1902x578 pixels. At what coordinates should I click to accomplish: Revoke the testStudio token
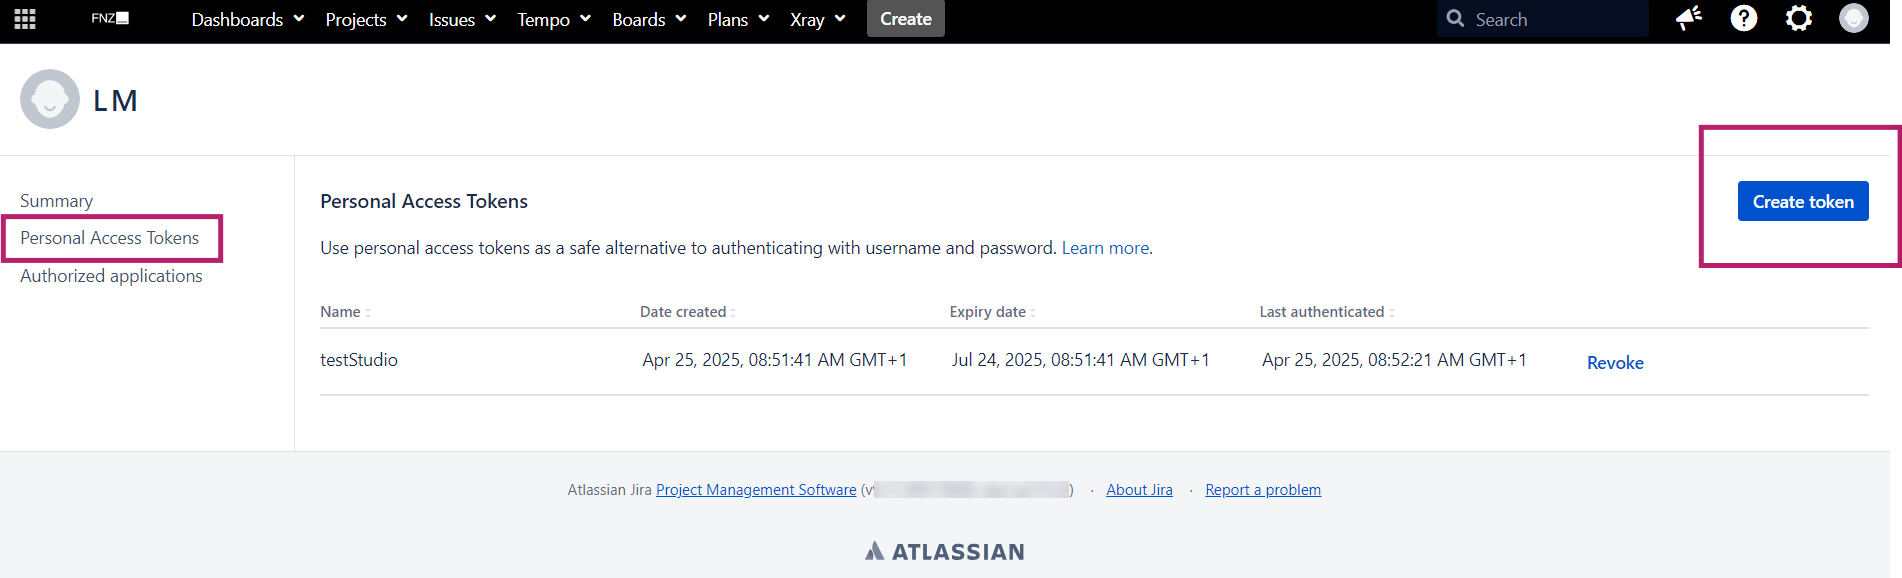[1614, 363]
